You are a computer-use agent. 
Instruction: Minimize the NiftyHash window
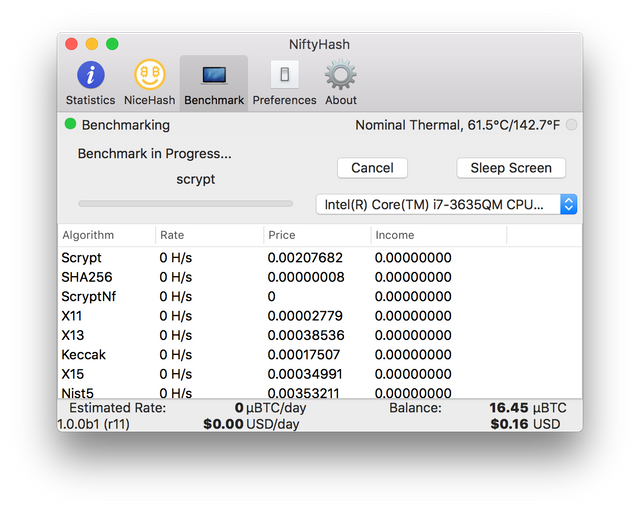tap(92, 44)
